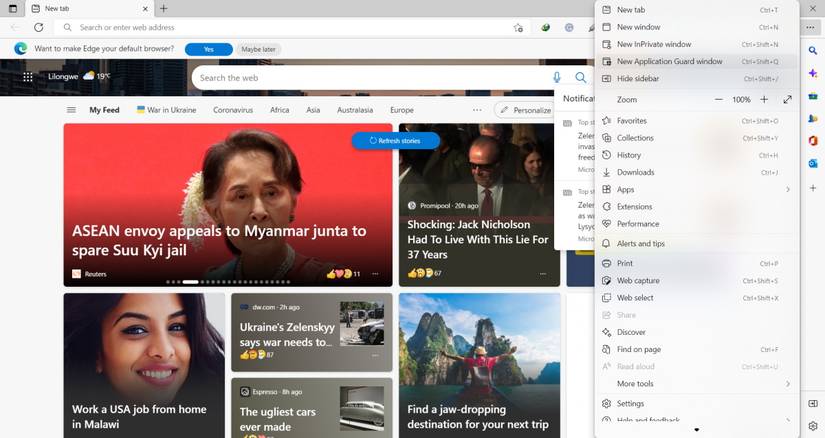Open Settings from the menu
825x438 pixels.
click(x=697, y=404)
